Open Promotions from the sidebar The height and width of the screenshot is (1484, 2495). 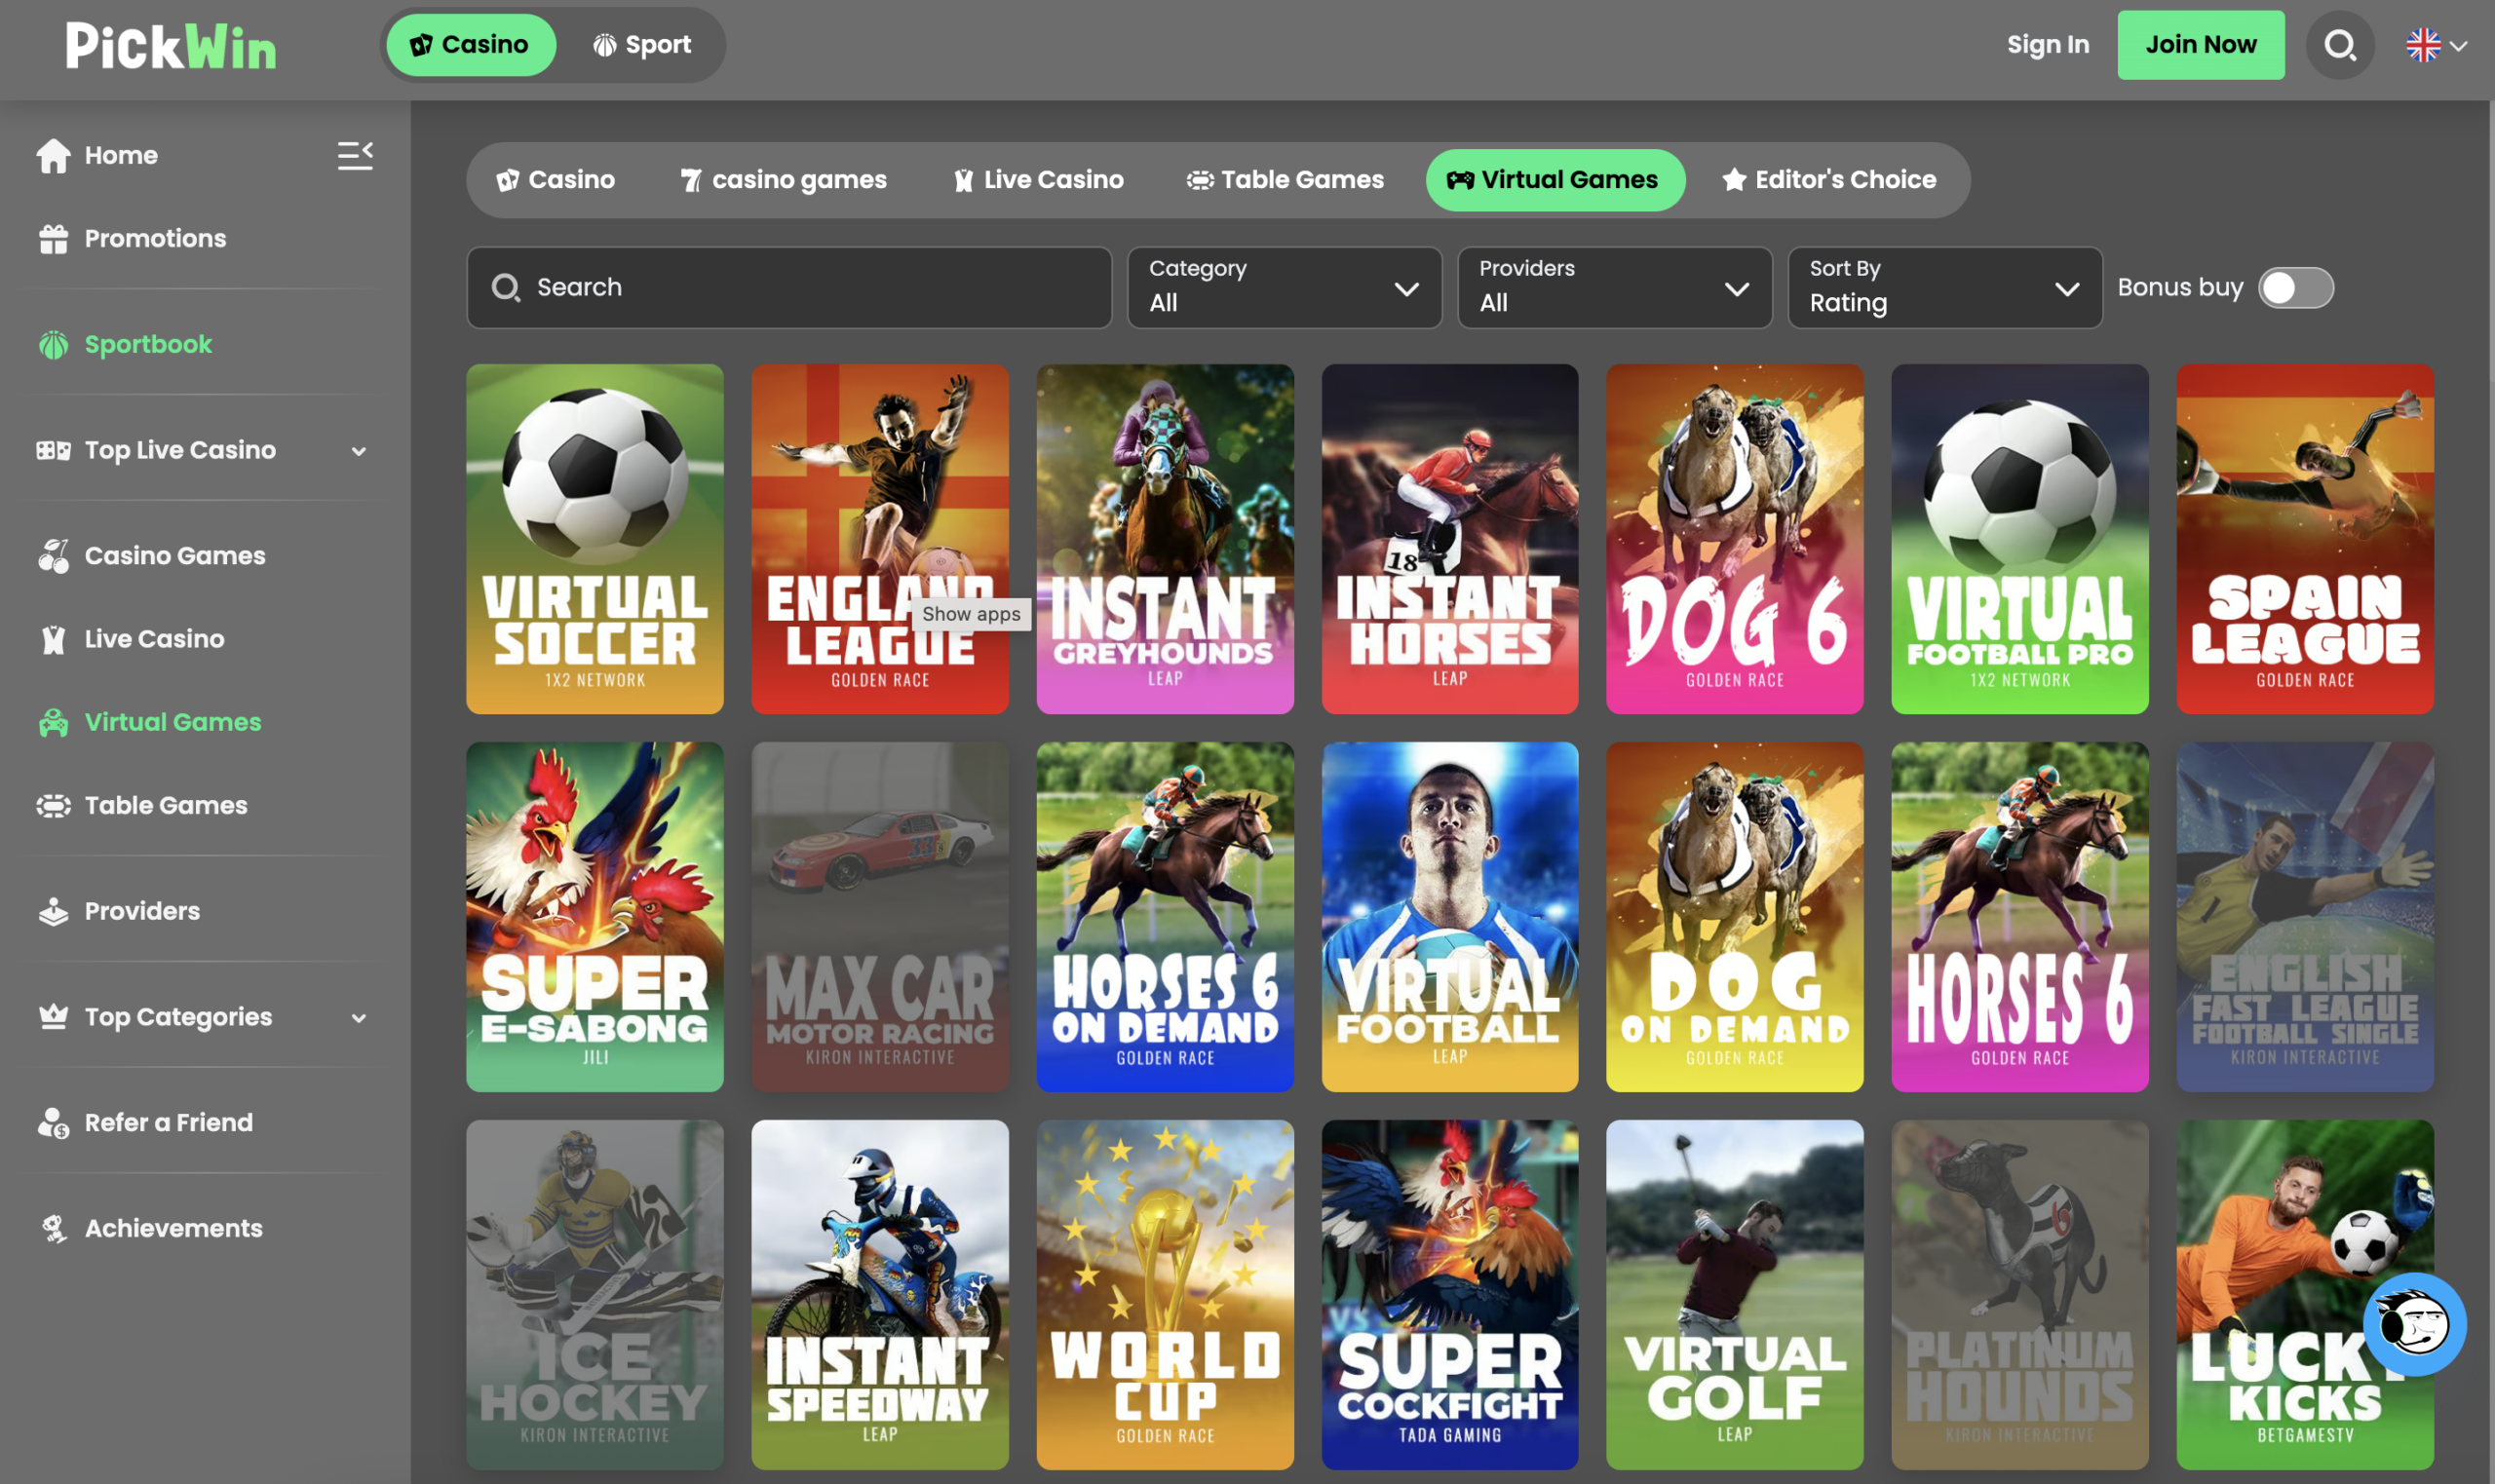(155, 239)
